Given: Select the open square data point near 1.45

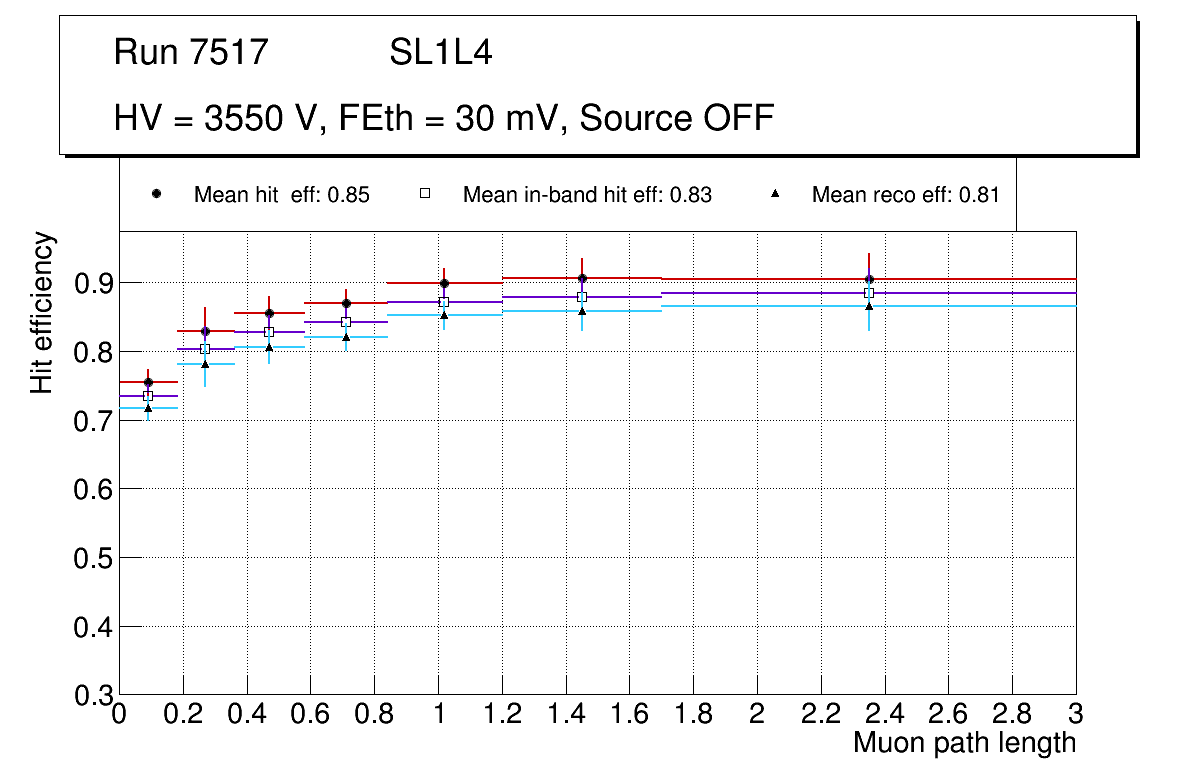Looking at the screenshot, I should tap(582, 297).
